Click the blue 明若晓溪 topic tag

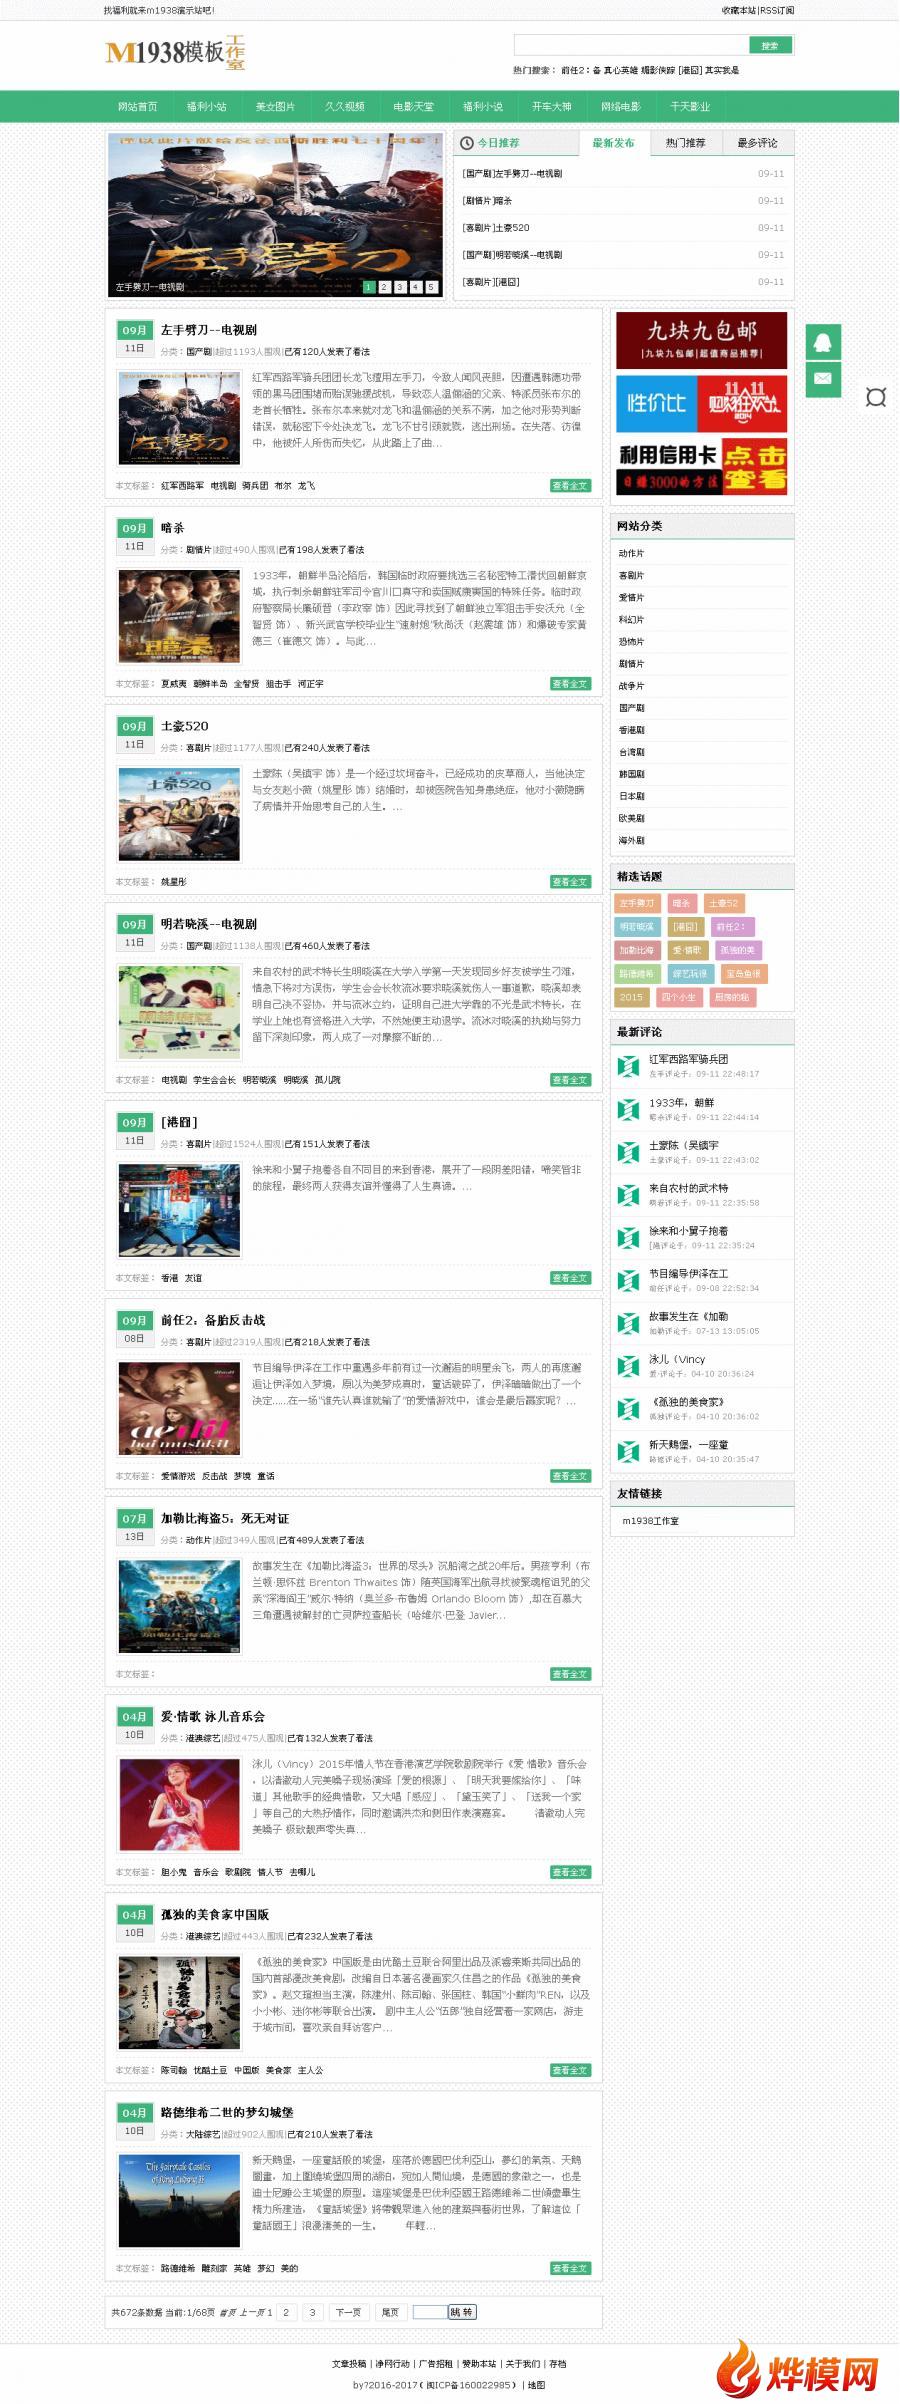(x=637, y=927)
